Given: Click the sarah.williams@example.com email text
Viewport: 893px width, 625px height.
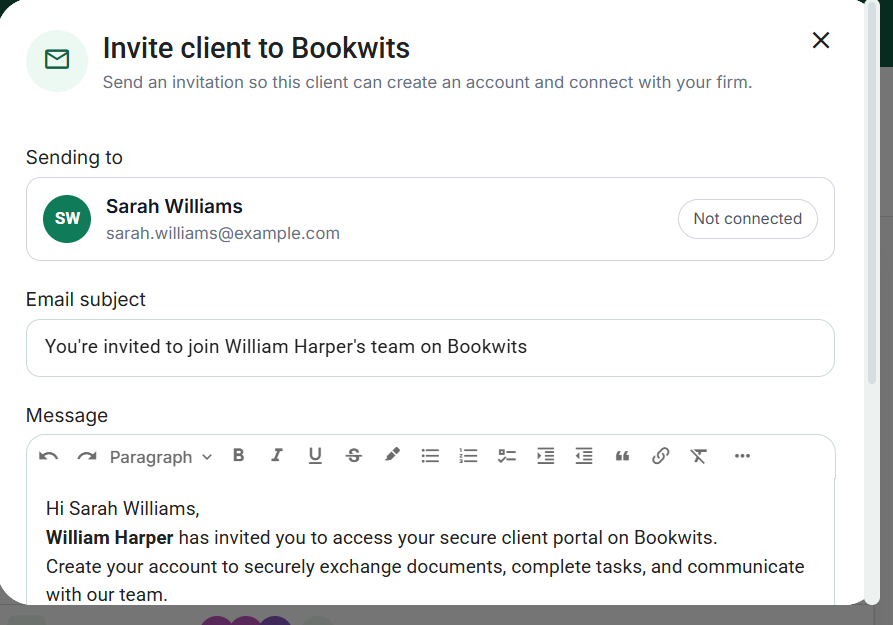Looking at the screenshot, I should tap(223, 234).
